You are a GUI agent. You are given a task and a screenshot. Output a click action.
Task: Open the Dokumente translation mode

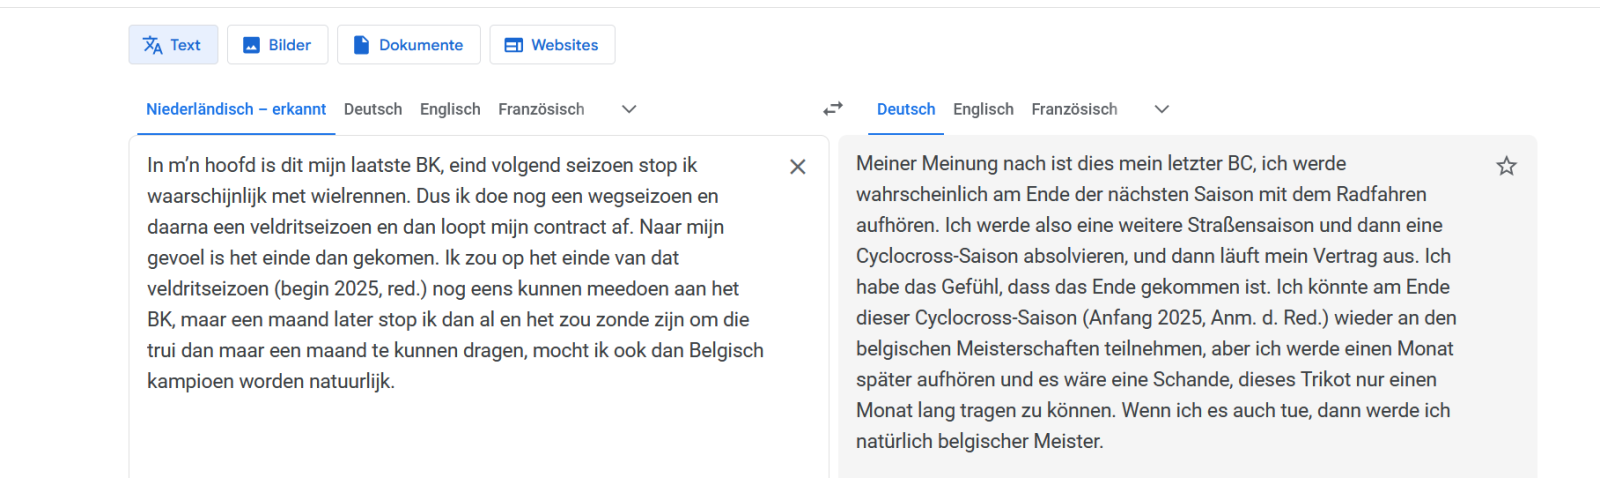421,45
